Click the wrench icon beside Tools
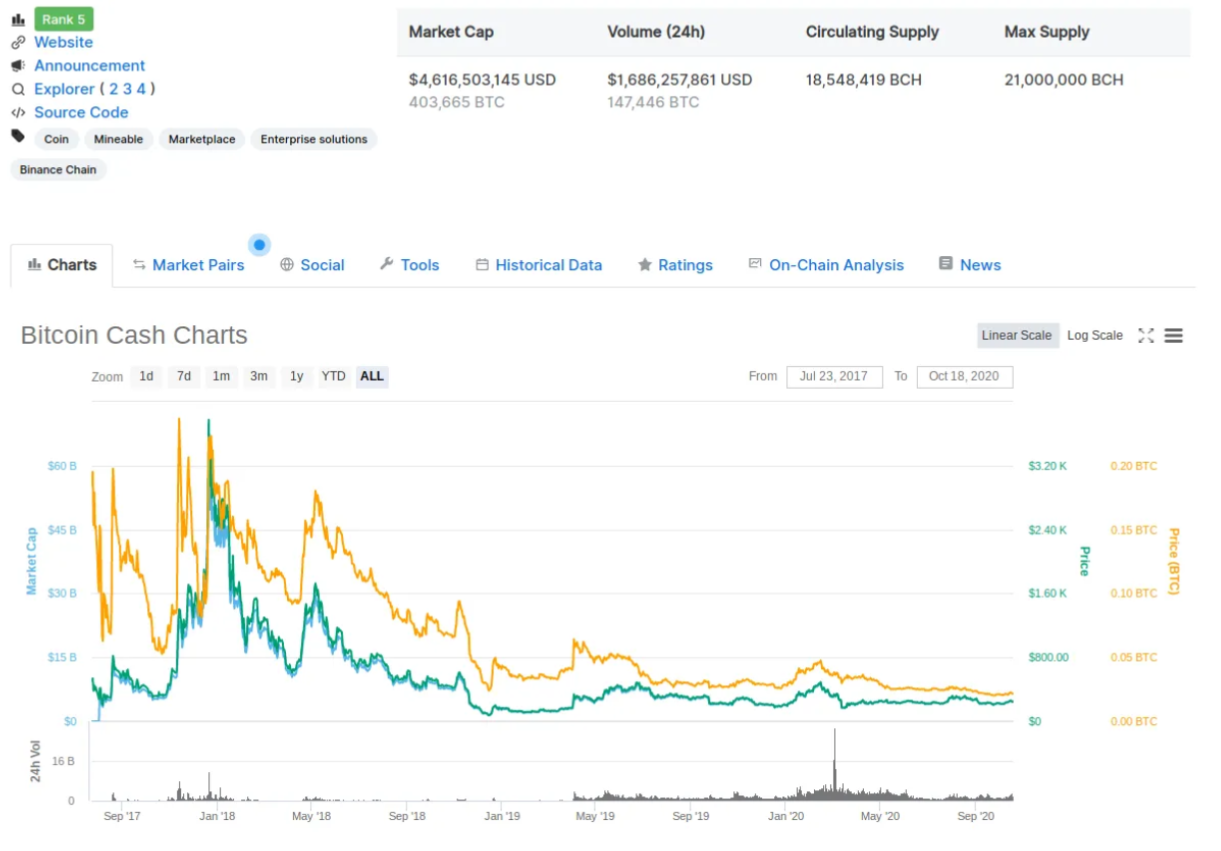 386,264
